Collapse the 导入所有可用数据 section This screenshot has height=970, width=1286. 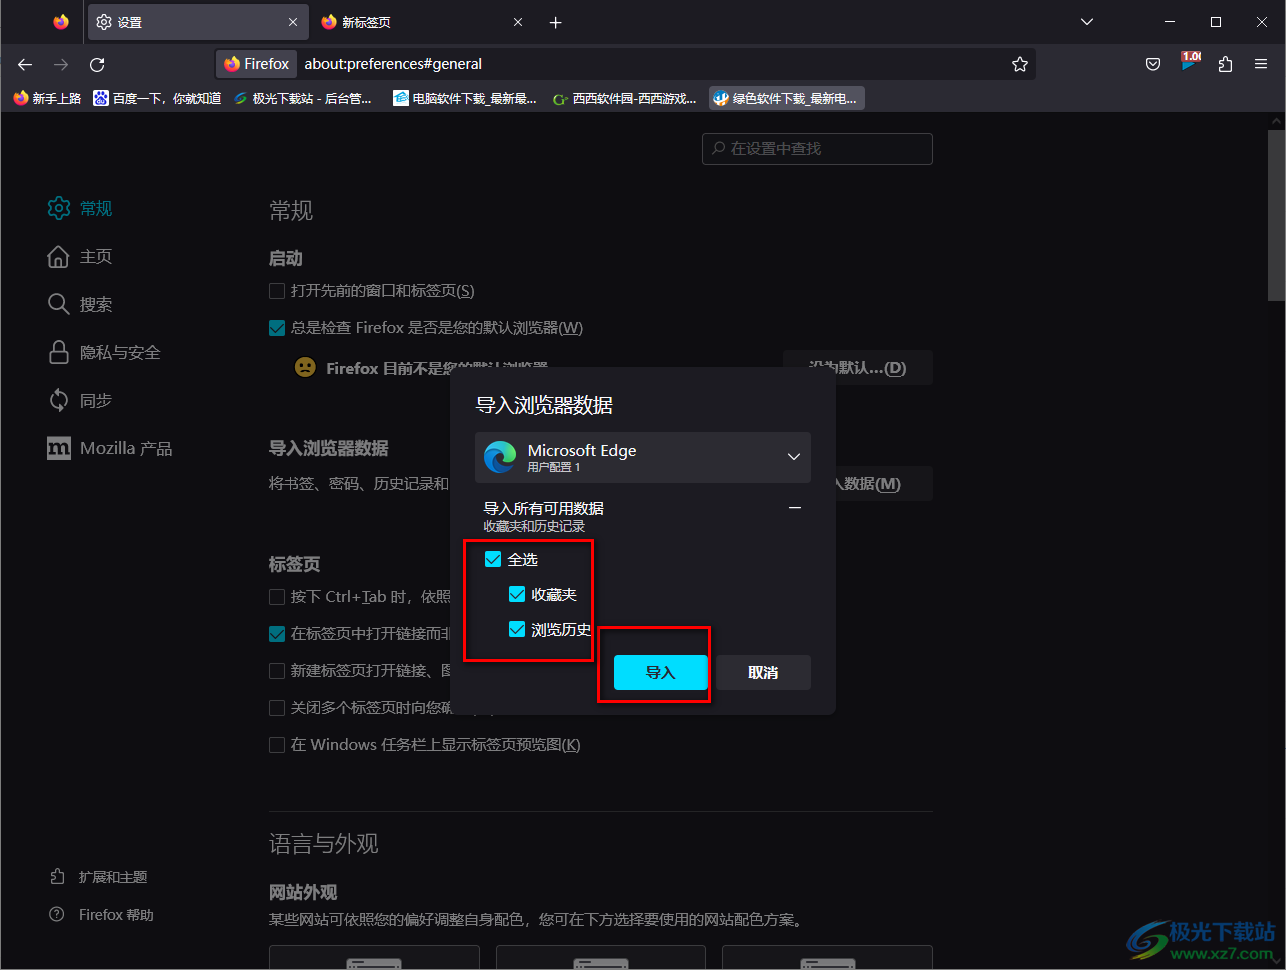(795, 508)
